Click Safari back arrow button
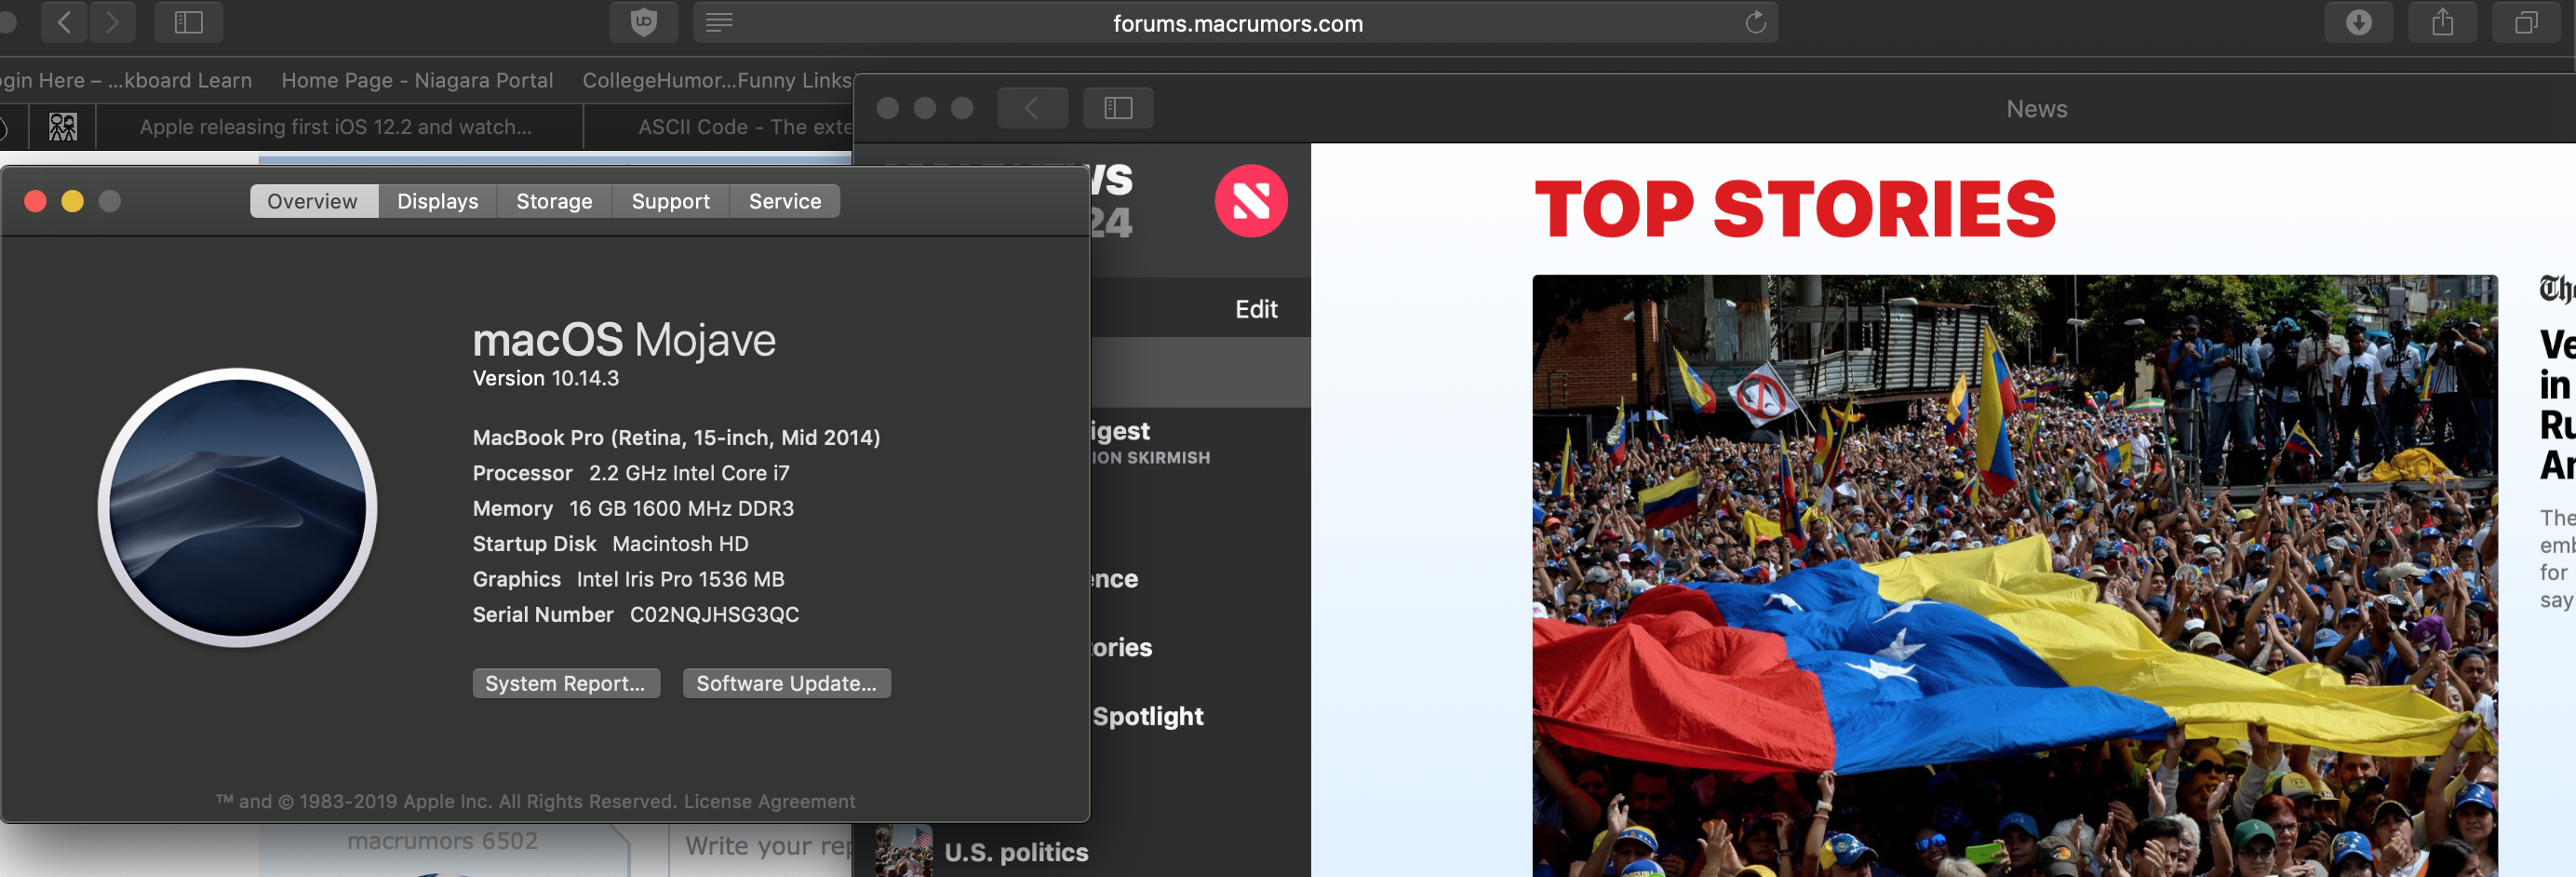Screen dimensions: 2576x877 pos(64,22)
